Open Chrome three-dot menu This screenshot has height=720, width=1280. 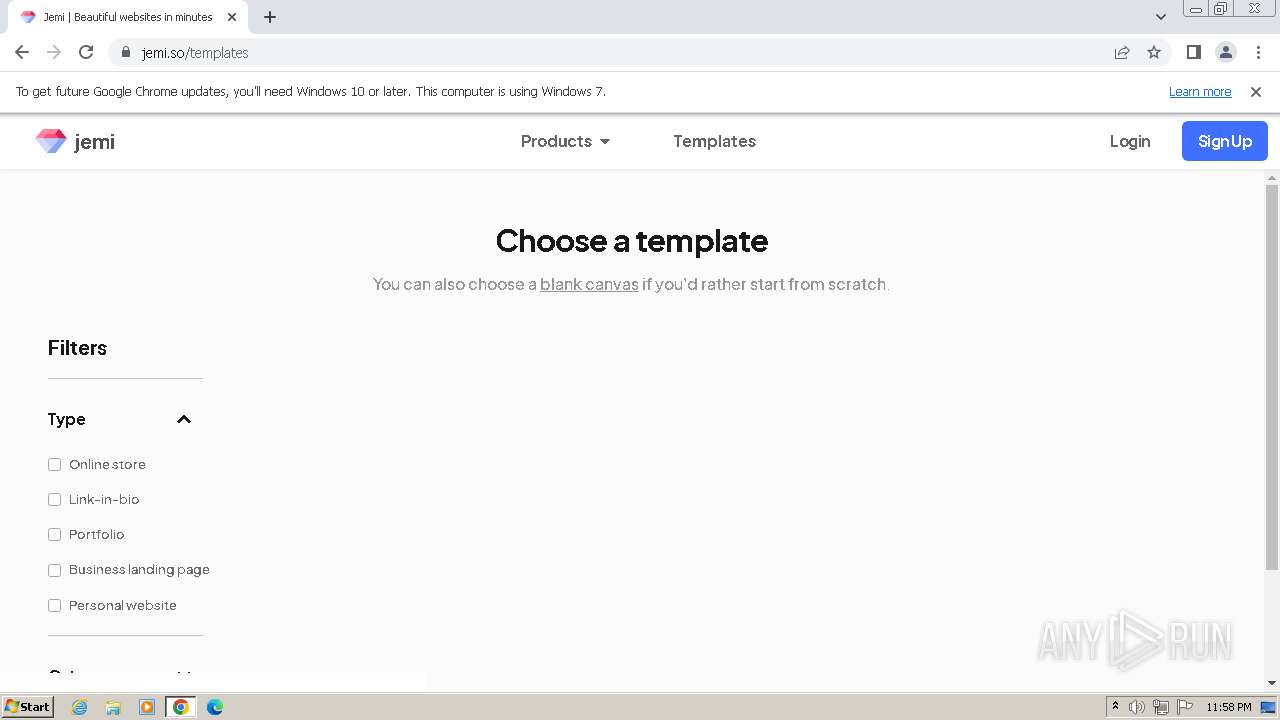1258,52
